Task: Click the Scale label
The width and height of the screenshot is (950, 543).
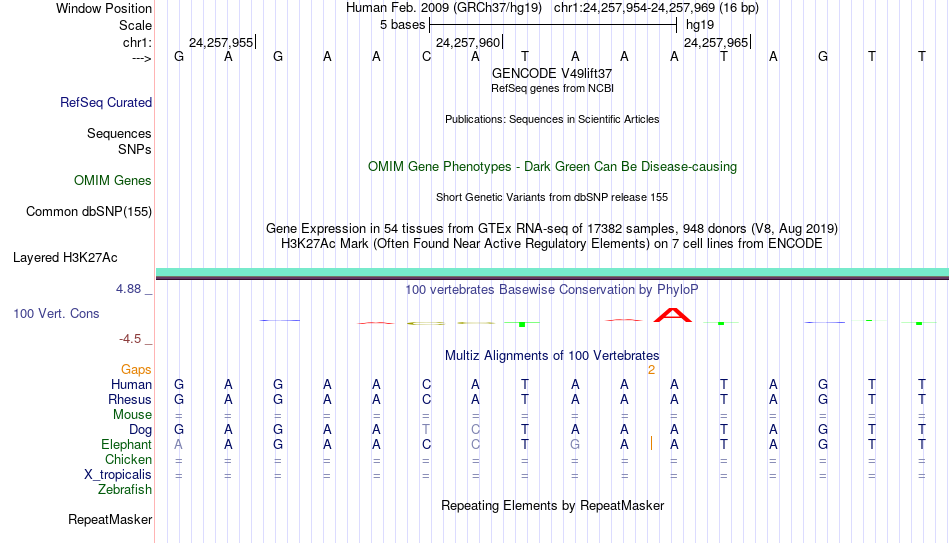Action: tap(136, 25)
